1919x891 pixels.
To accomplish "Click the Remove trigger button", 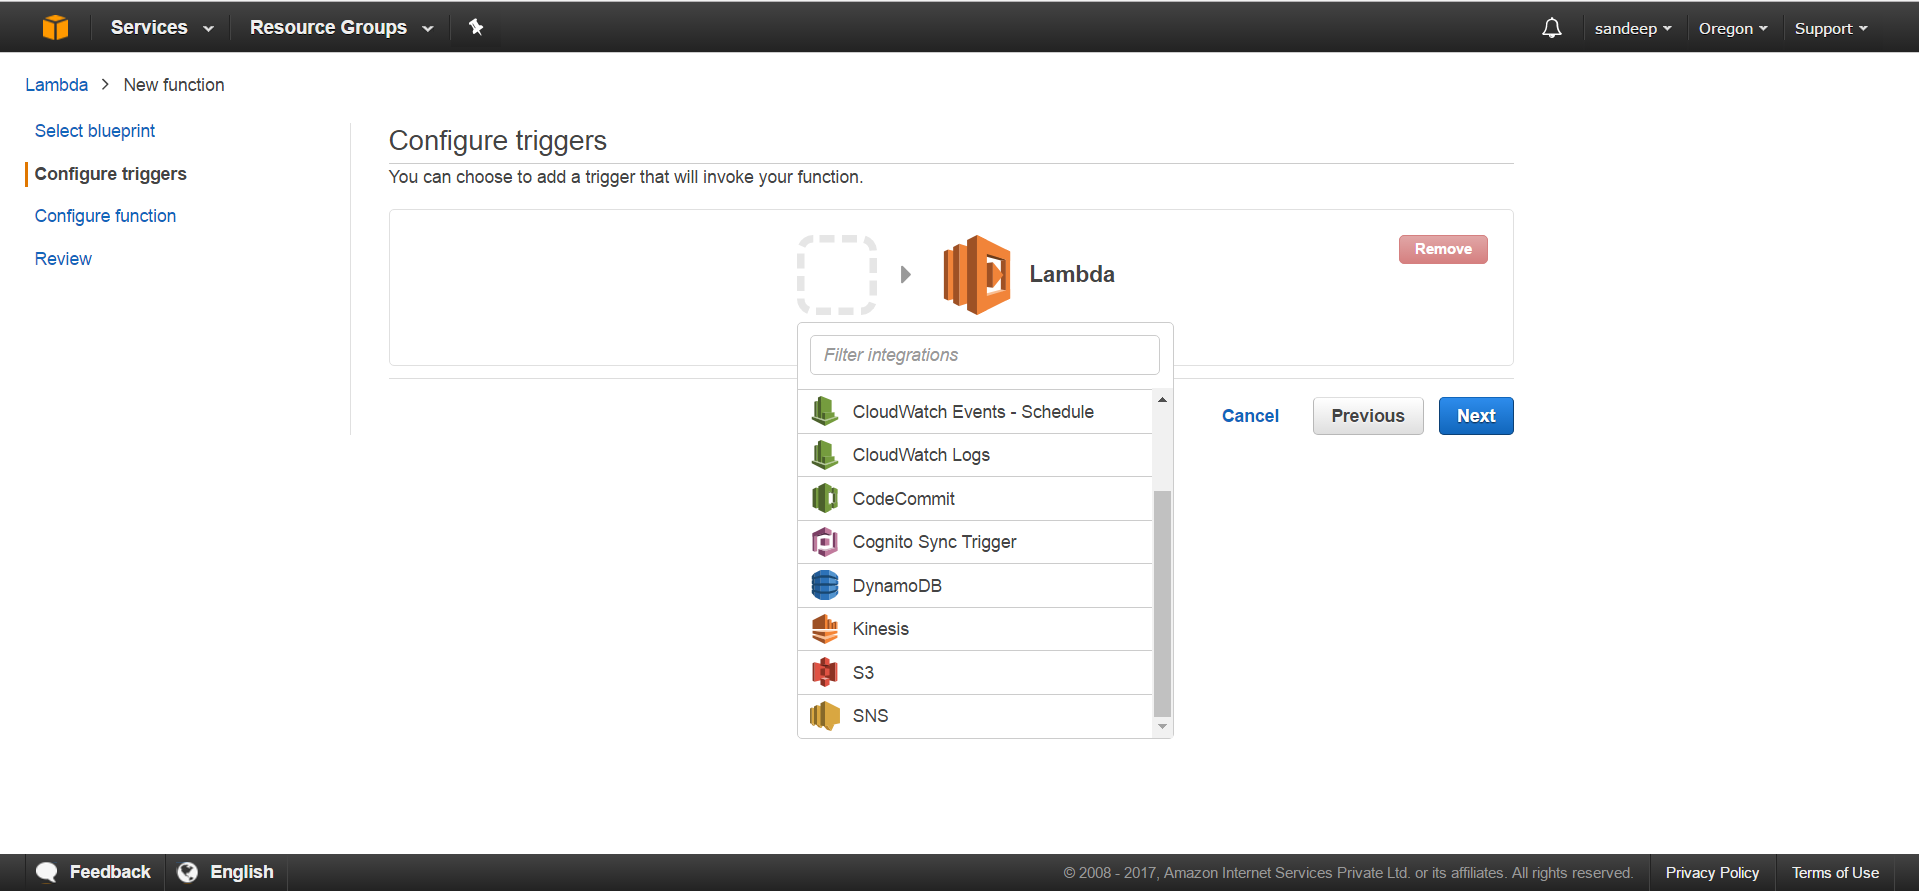I will click(x=1443, y=249).
